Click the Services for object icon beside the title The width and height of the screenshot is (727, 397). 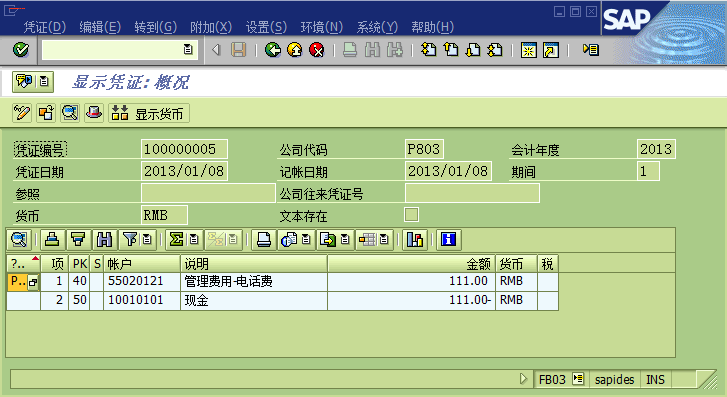tap(24, 82)
